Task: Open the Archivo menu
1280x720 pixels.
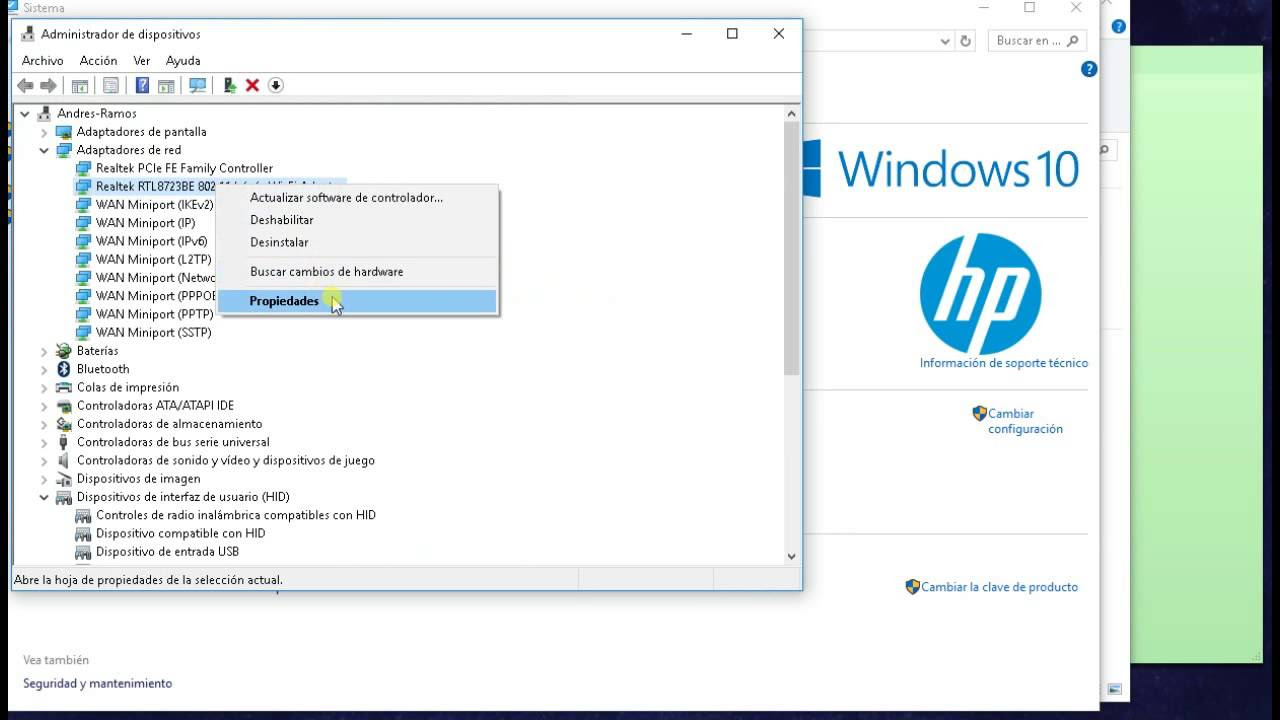Action: [43, 61]
